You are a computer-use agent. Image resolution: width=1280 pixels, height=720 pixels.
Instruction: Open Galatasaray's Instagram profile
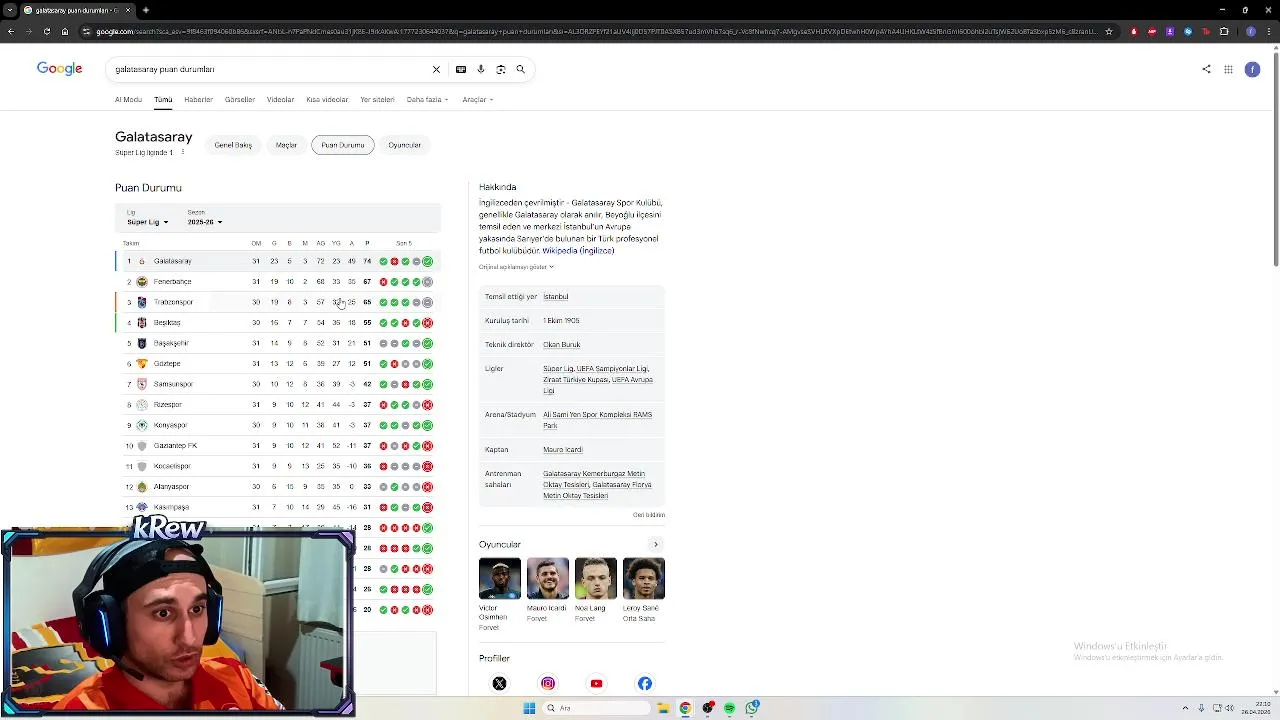(548, 684)
